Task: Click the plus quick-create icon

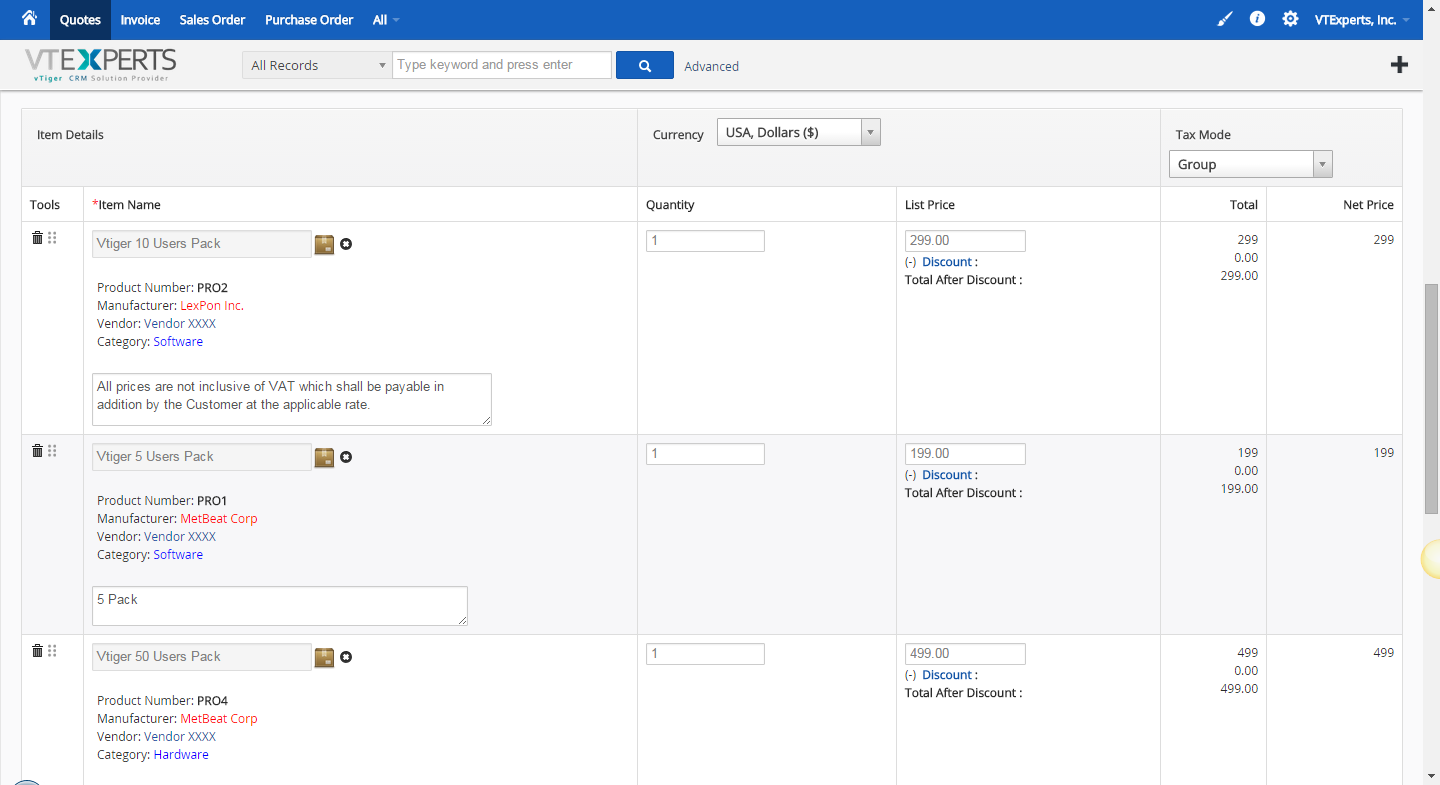Action: tap(1399, 65)
